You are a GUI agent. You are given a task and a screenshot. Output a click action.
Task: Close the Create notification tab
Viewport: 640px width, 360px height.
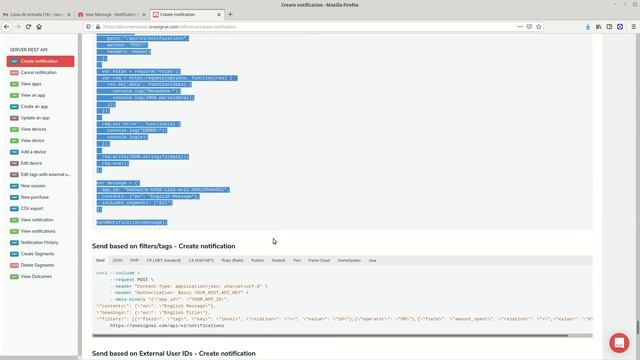point(219,14)
